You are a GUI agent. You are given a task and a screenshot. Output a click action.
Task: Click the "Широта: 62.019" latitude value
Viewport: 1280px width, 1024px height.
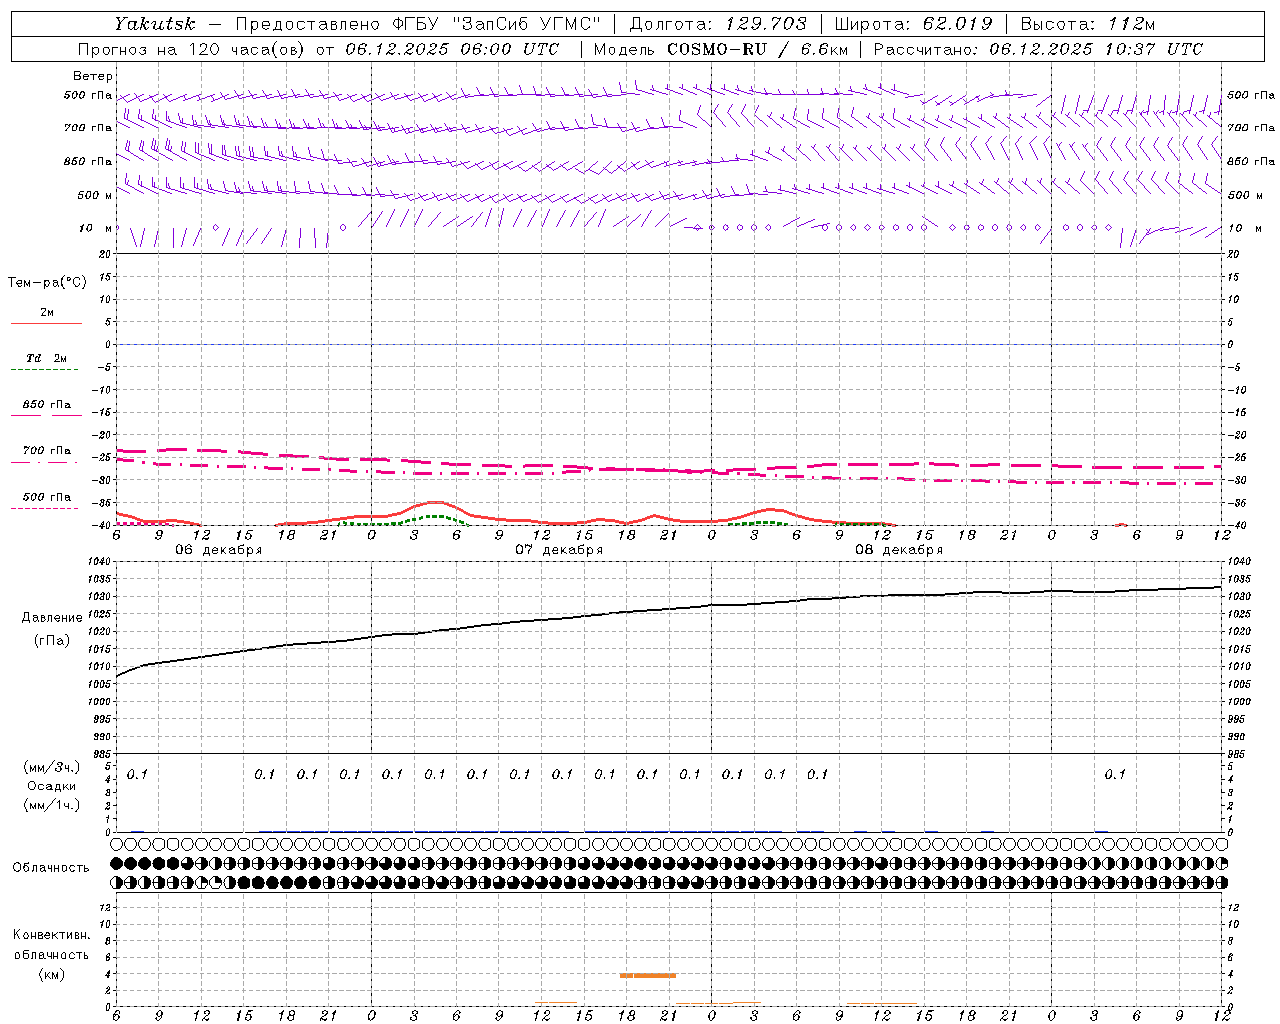click(x=912, y=23)
